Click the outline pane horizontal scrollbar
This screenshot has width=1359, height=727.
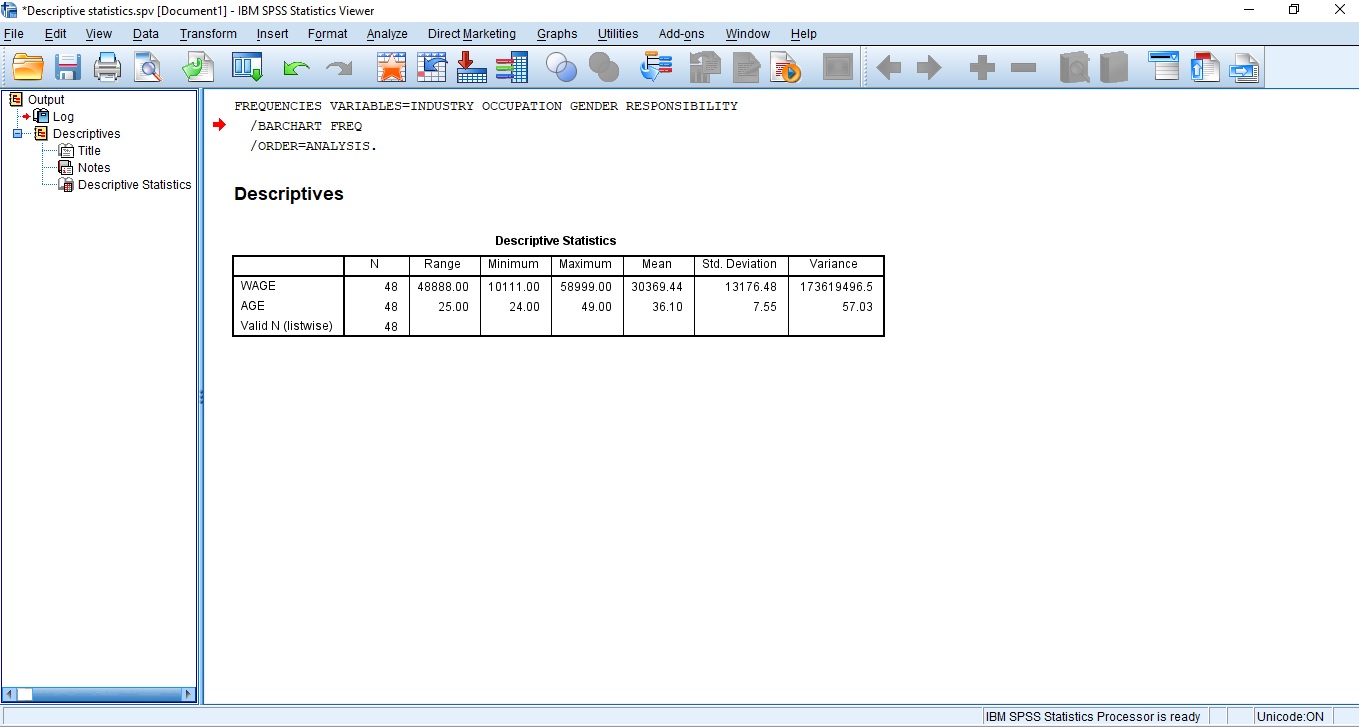[100, 692]
